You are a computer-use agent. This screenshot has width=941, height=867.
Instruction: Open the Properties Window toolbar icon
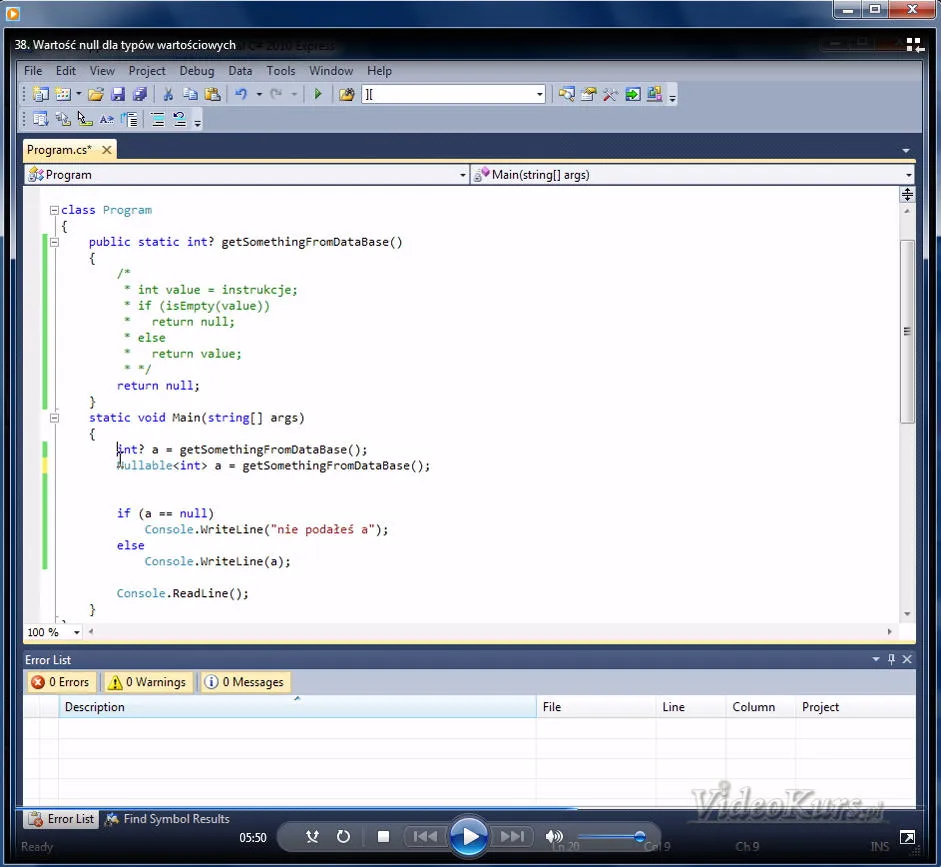589,94
